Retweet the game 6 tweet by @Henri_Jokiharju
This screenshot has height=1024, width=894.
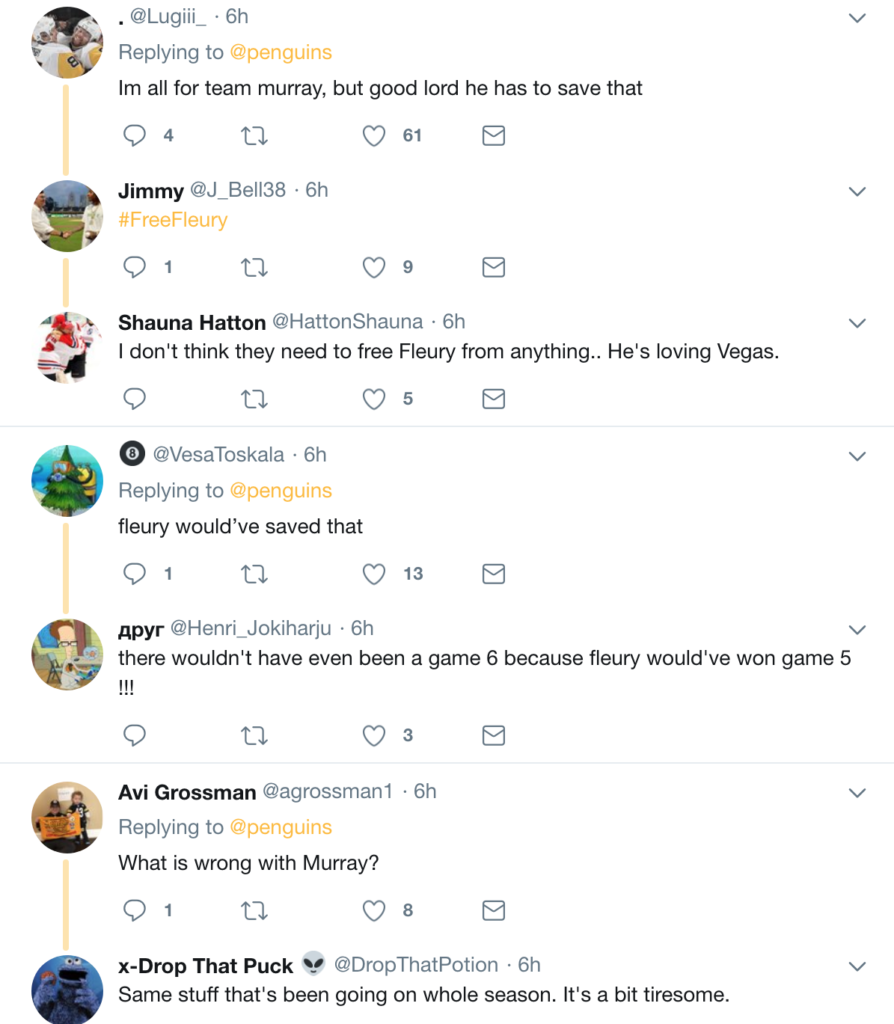coord(254,736)
